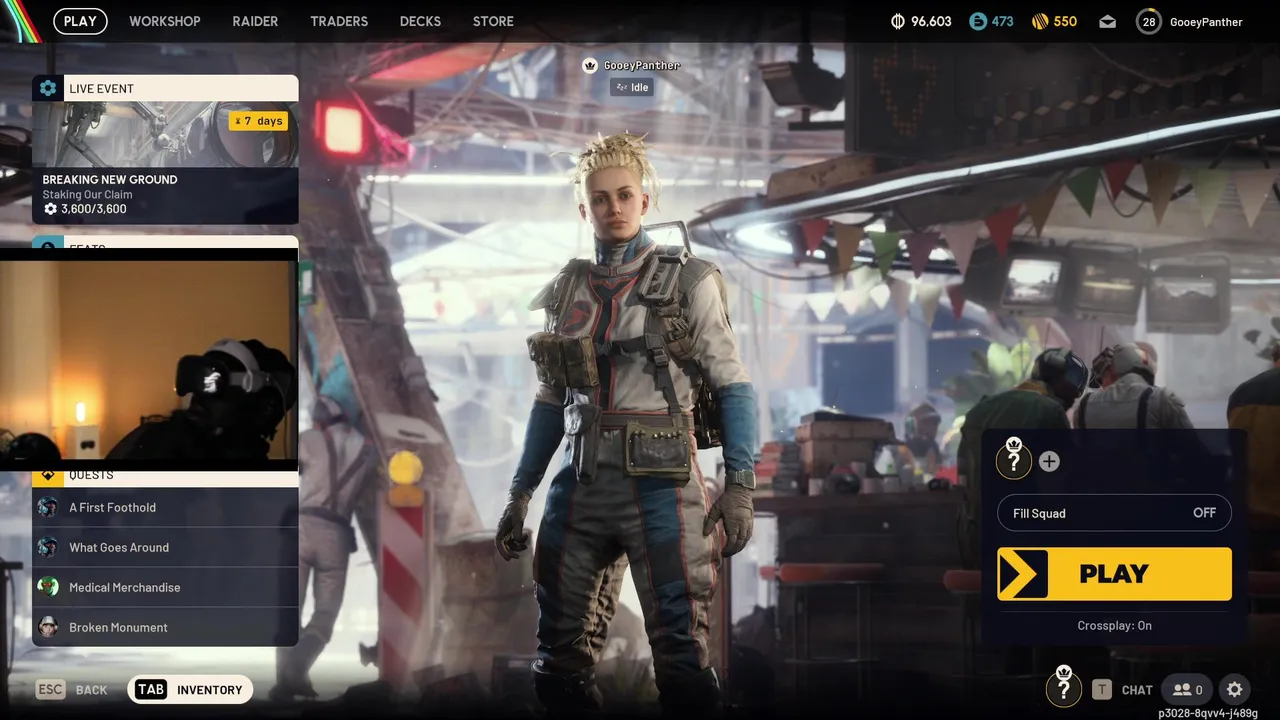Click the A First Foothold trader portrait icon
This screenshot has height=720, width=1280.
tap(48, 507)
